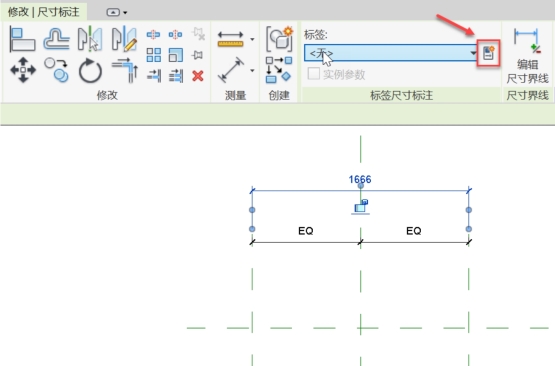Click the Mirror Draw Axis tool

pyautogui.click(x=124, y=38)
